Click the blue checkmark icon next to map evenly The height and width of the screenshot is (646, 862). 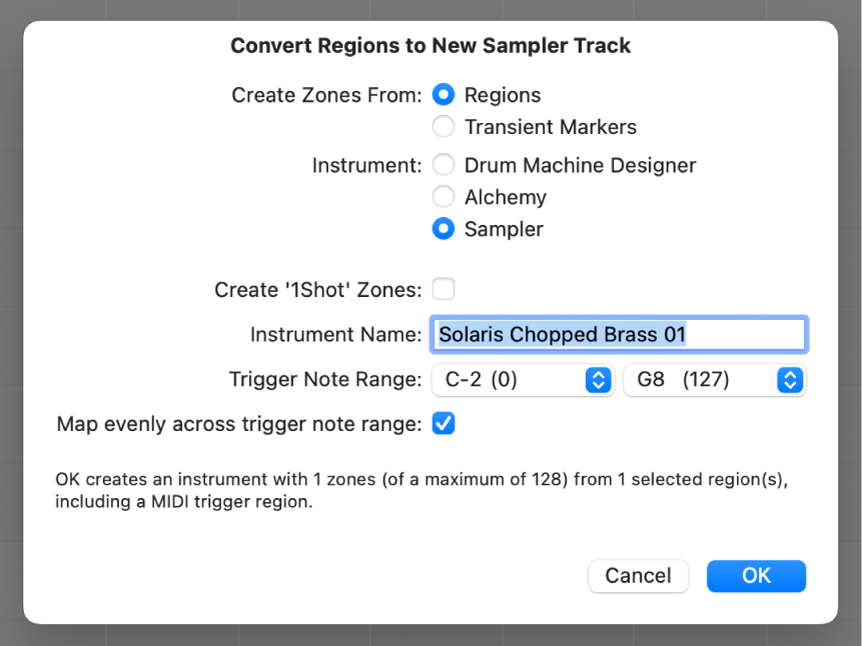point(443,423)
